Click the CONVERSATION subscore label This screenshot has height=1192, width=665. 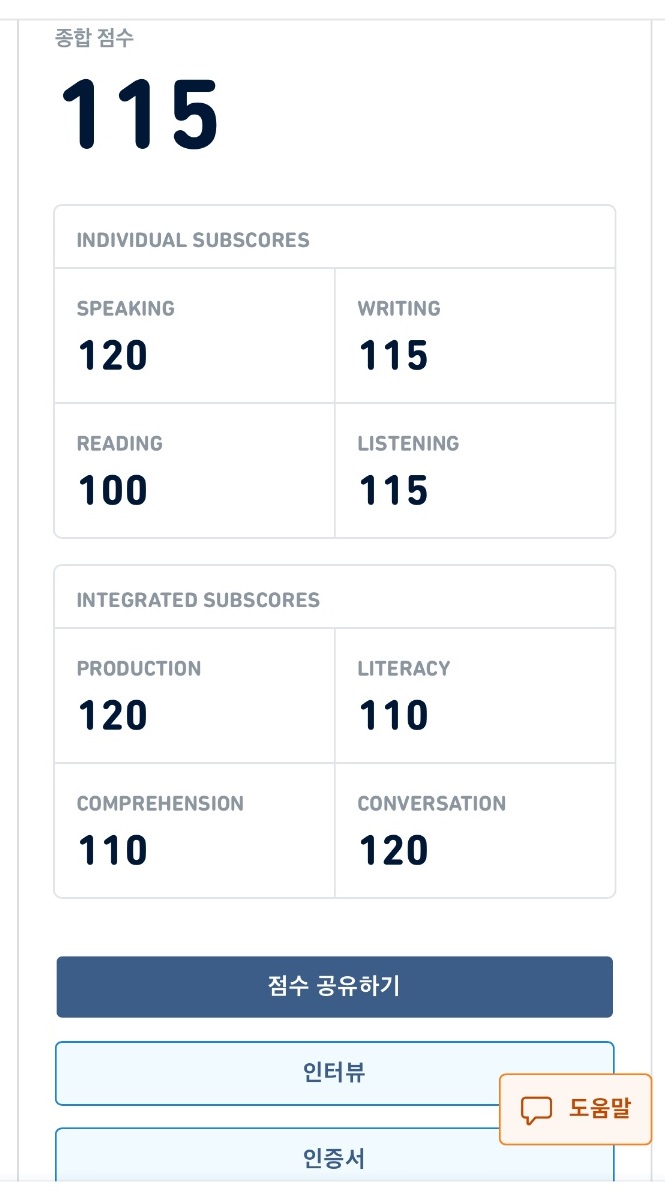[x=432, y=803]
